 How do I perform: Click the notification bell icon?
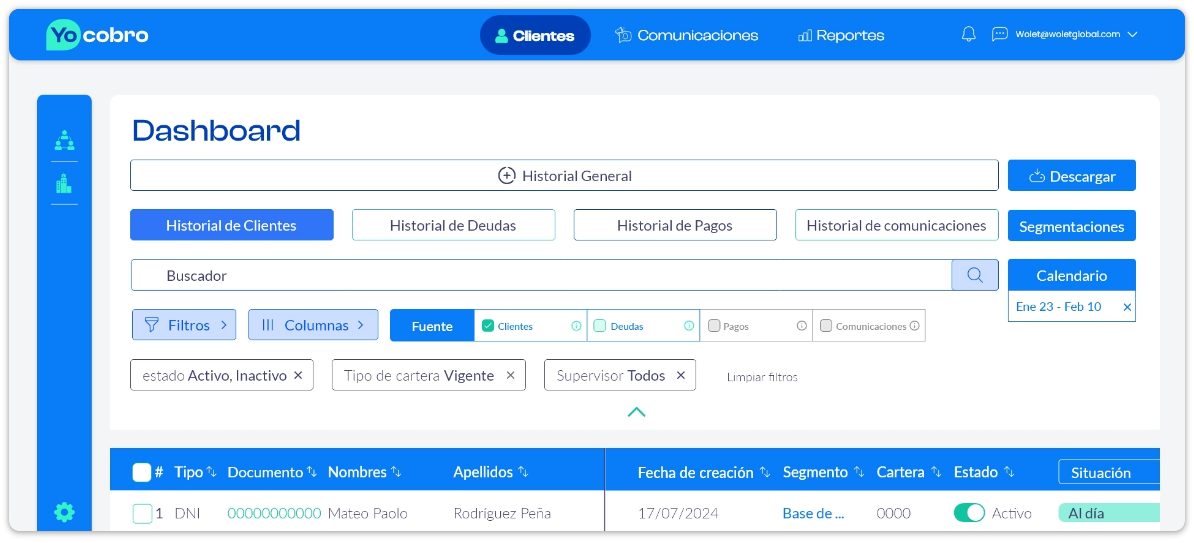click(x=968, y=35)
